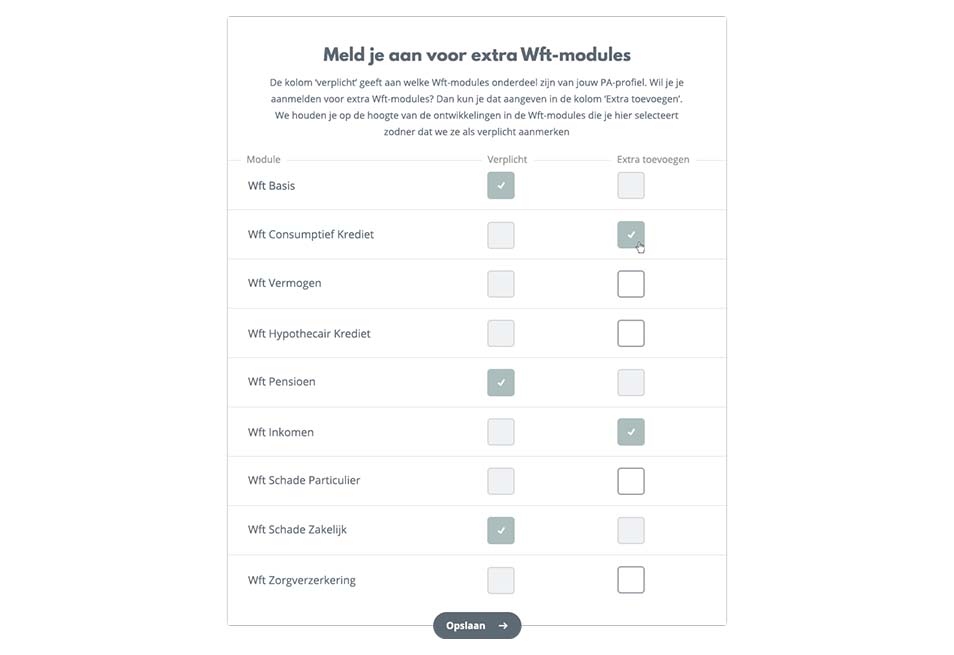
Task: Click Verplicht checkbox for Wft Consumptief Krediet
Action: pos(501,235)
